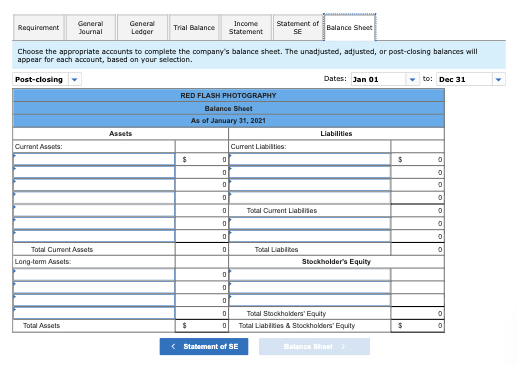The width and height of the screenshot is (517, 365).
Task: Open the Trial Balance tab
Action: coord(194,28)
